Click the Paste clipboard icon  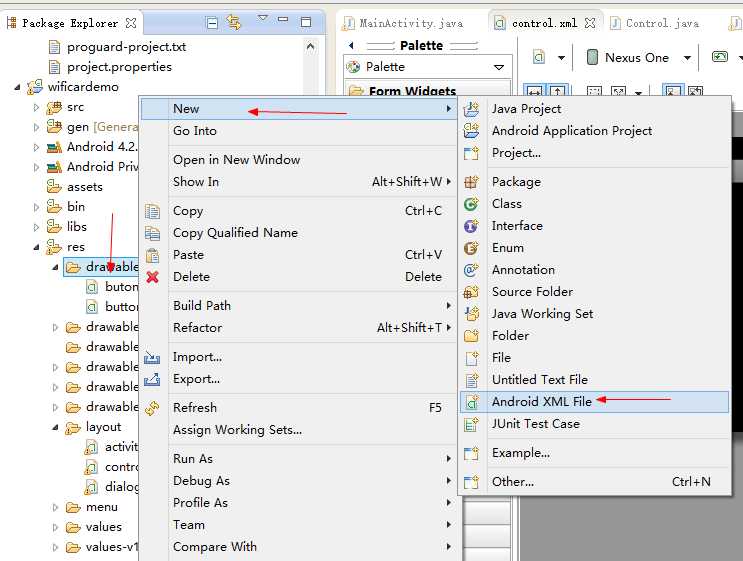coord(153,255)
